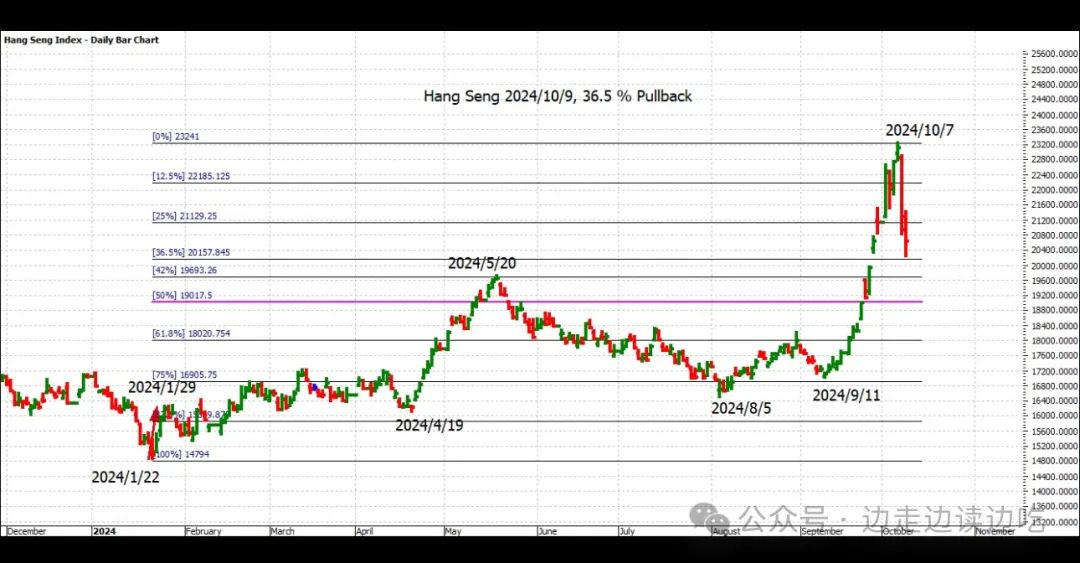Viewport: 1080px width, 563px height.
Task: Click the 23200.0000 price axis value
Action: (x=1055, y=145)
